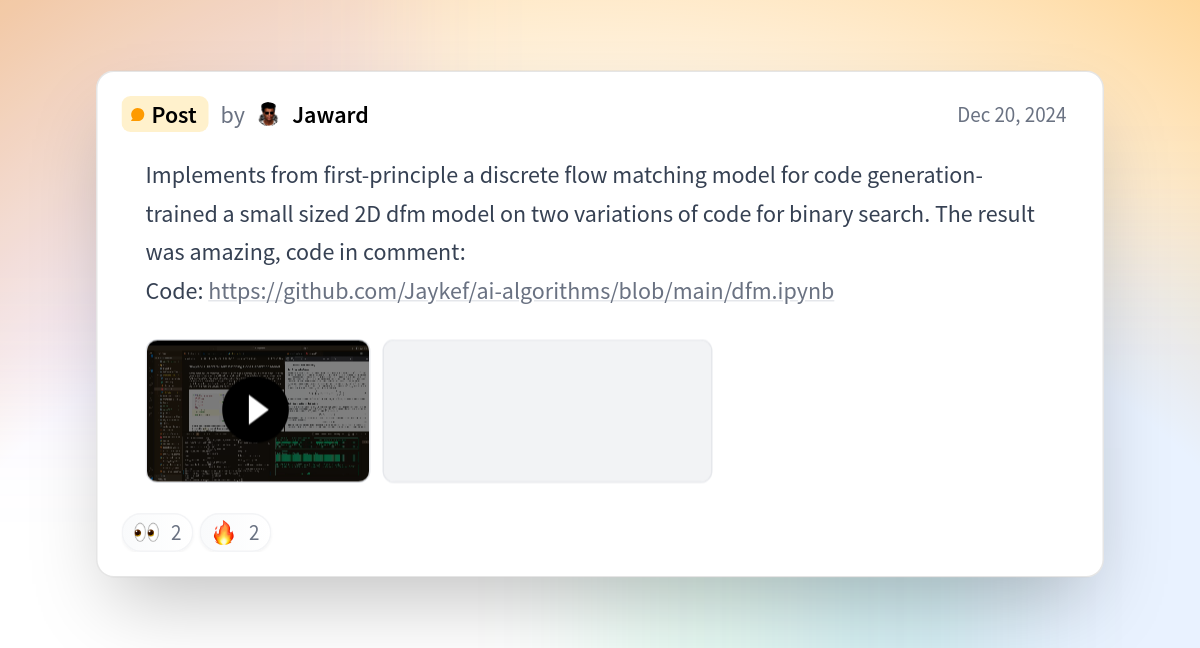The image size is (1200, 648).
Task: Click the Dec 20, 2024 date
Action: coord(1011,115)
